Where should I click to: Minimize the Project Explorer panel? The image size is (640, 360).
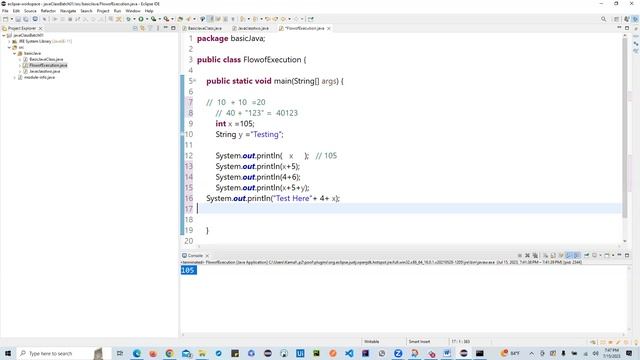point(166,28)
